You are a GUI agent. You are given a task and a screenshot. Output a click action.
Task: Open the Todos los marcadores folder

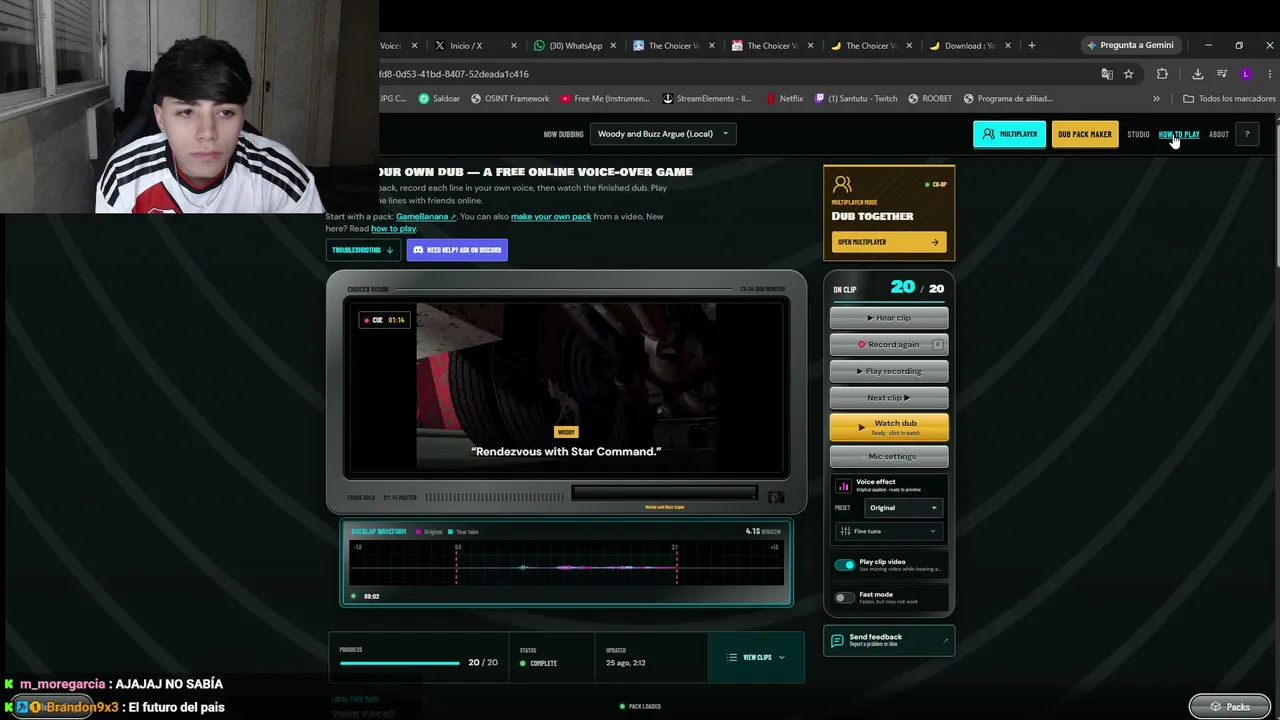tap(1229, 99)
